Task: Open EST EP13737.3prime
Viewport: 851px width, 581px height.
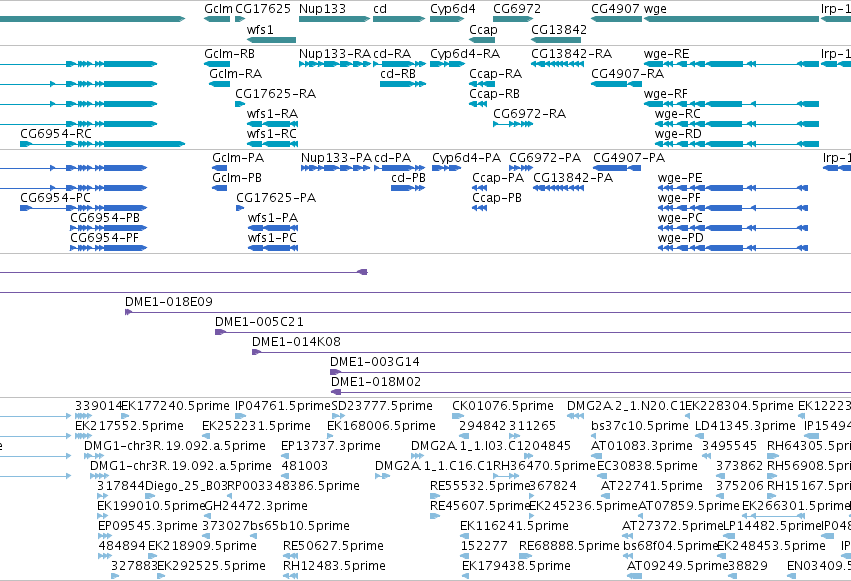Action: 331,446
